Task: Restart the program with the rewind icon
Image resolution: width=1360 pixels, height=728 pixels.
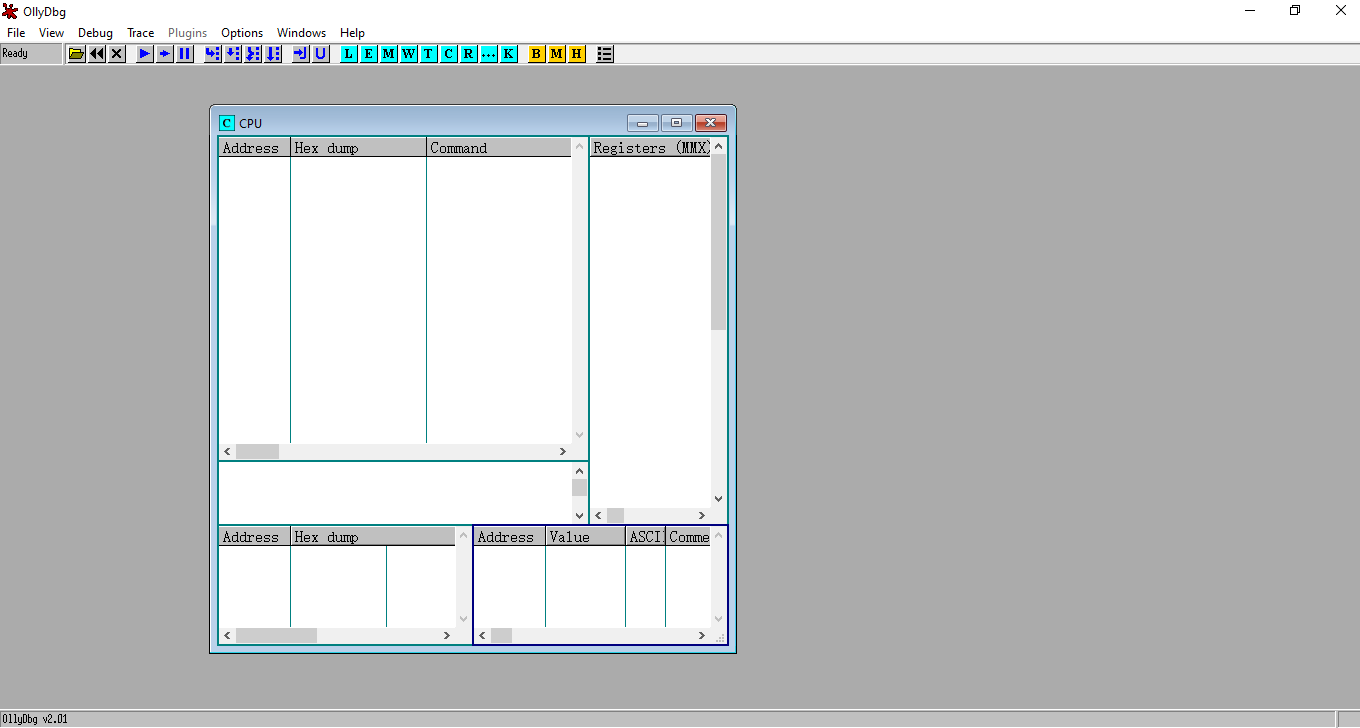Action: click(x=97, y=54)
